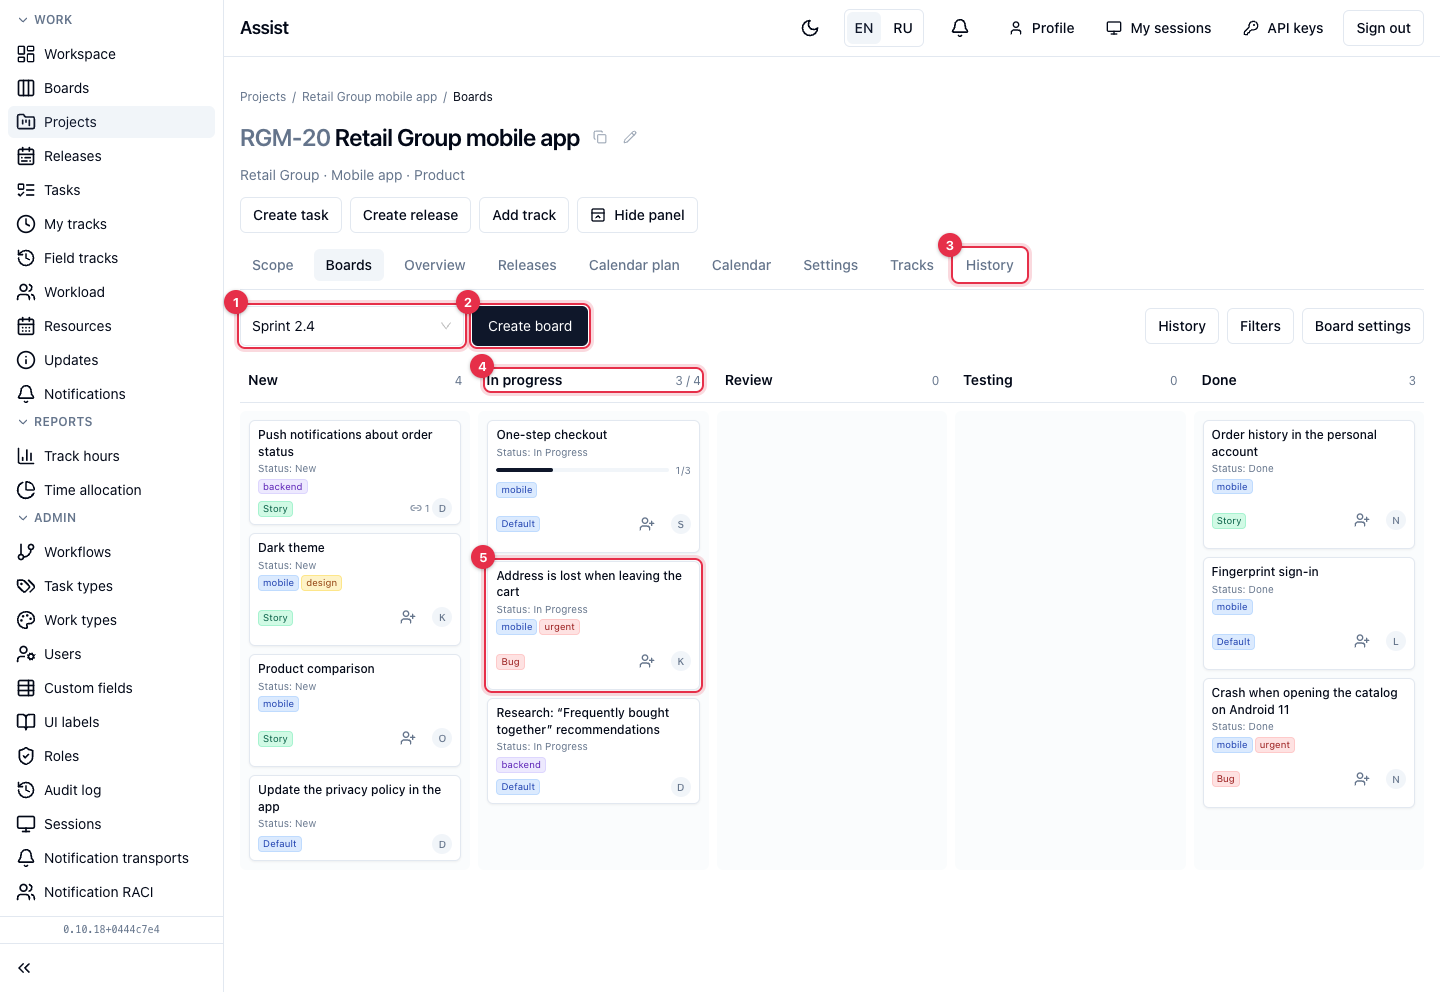Collapse the WORK sidebar section
1440x992 pixels.
(45, 20)
